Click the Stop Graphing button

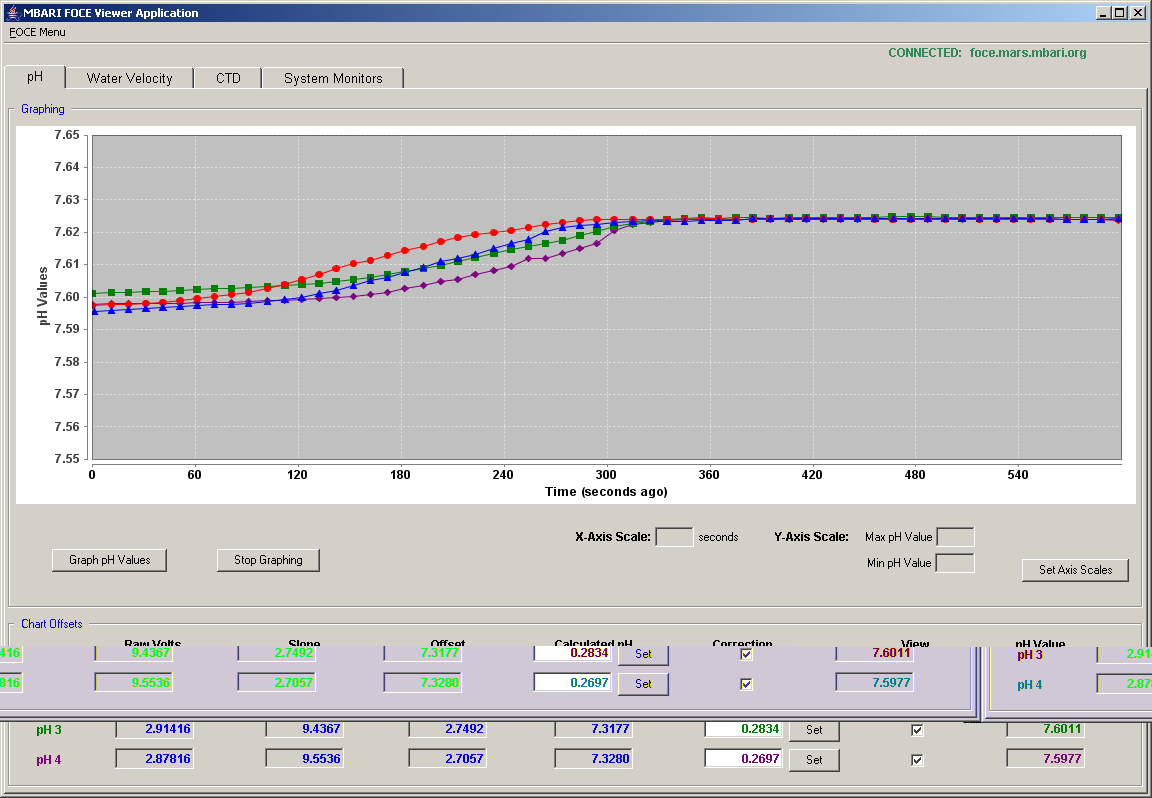click(268, 560)
